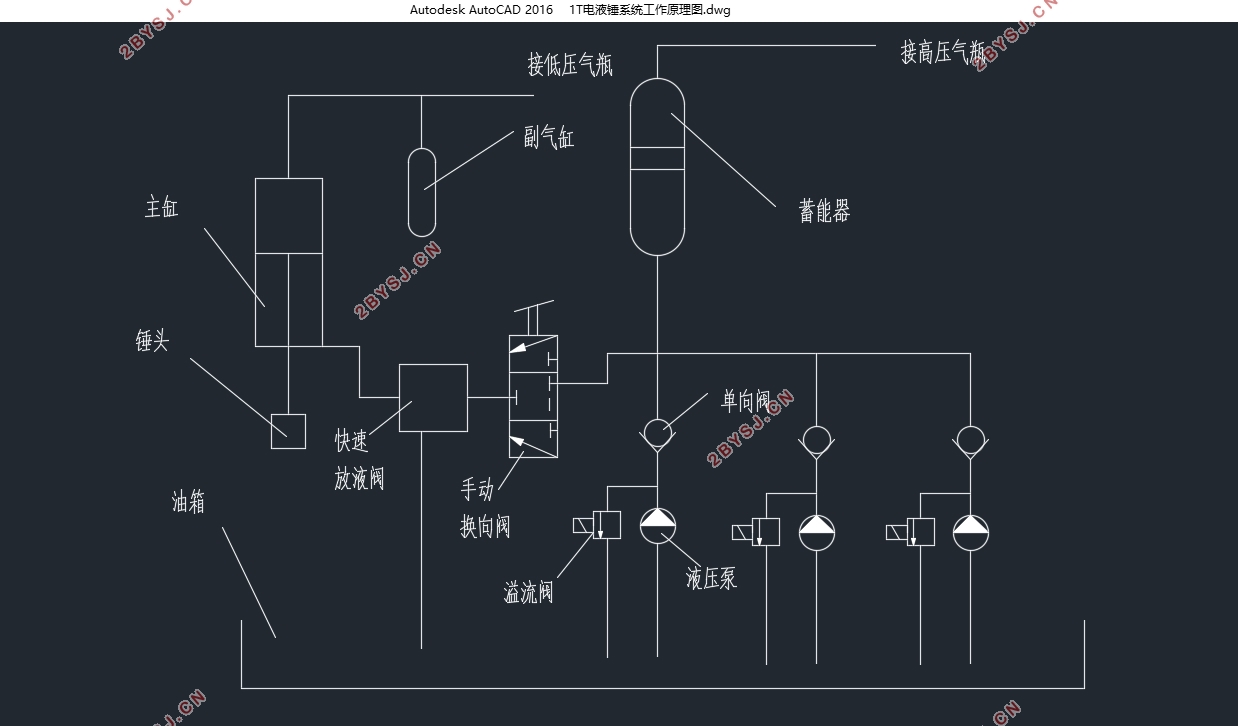Pick the hammer head square symbol
Image resolution: width=1238 pixels, height=726 pixels.
288,431
